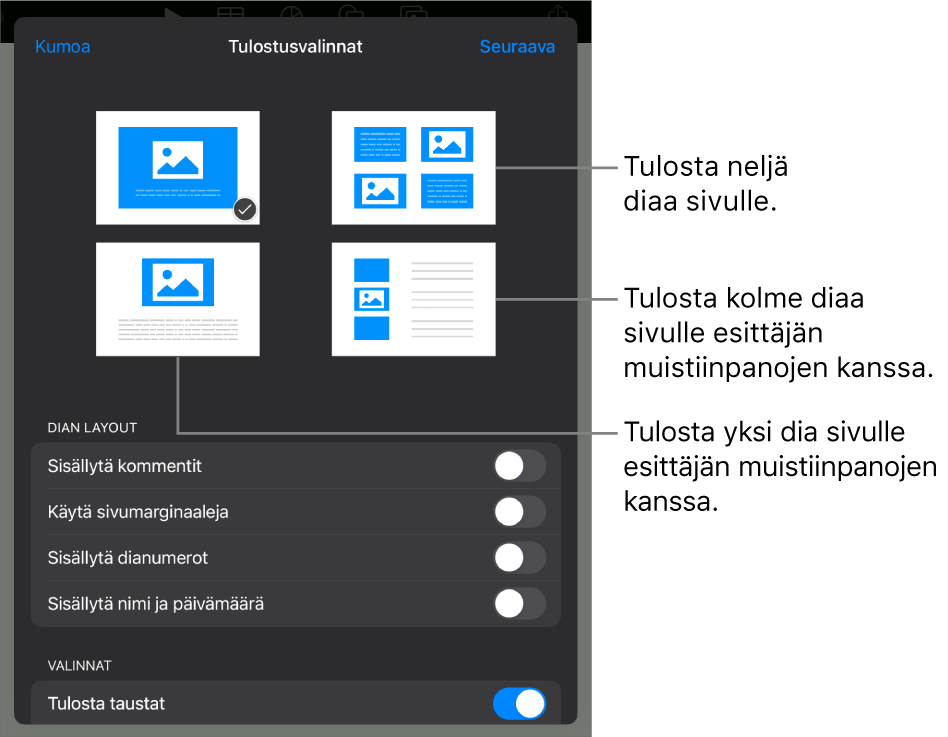Click the Sisällytä dianumerot label
The height and width of the screenshot is (737, 948).
tap(128, 558)
